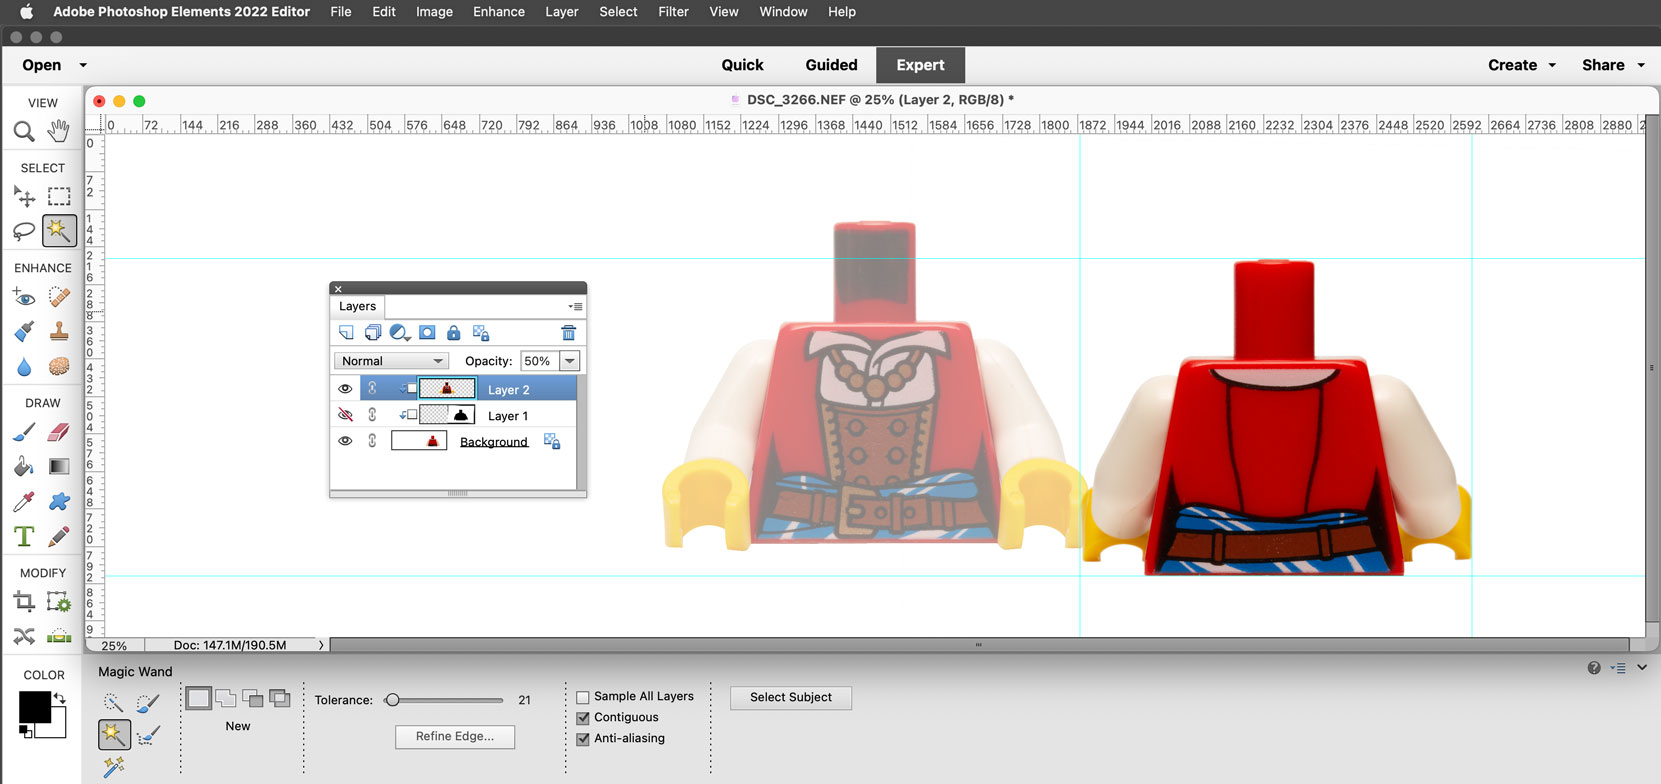Delete layer with the trash icon
Viewport: 1661px width, 784px height.
pos(568,333)
